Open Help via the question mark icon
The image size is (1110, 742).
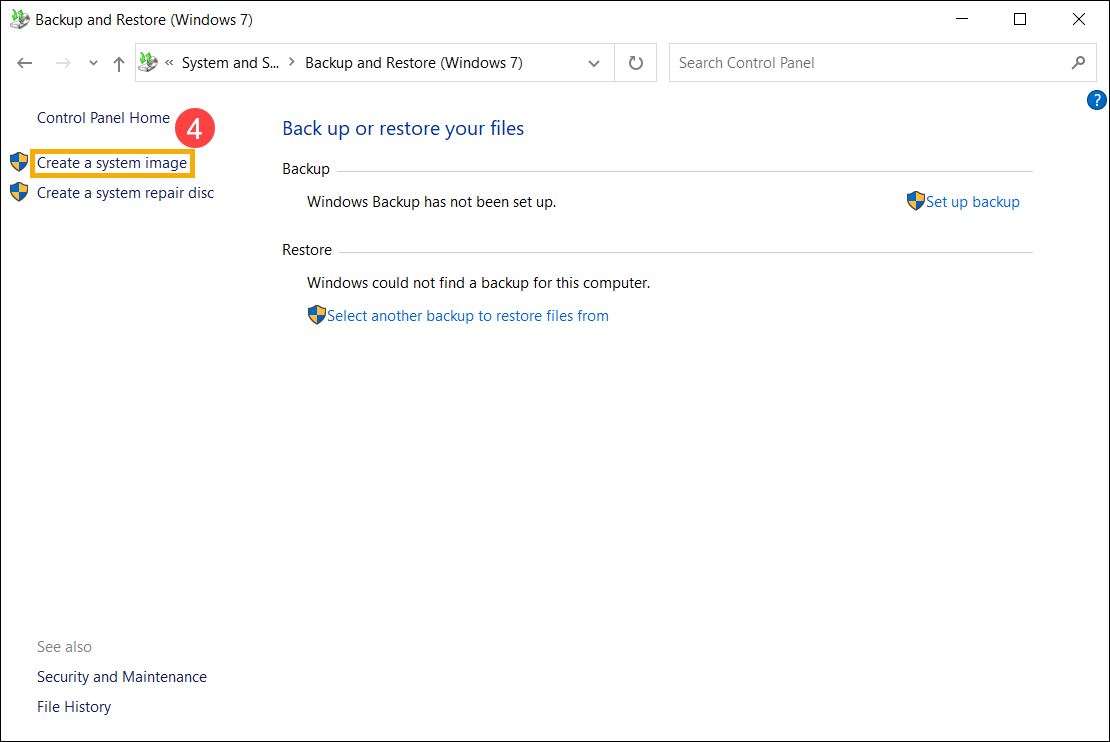[x=1096, y=99]
